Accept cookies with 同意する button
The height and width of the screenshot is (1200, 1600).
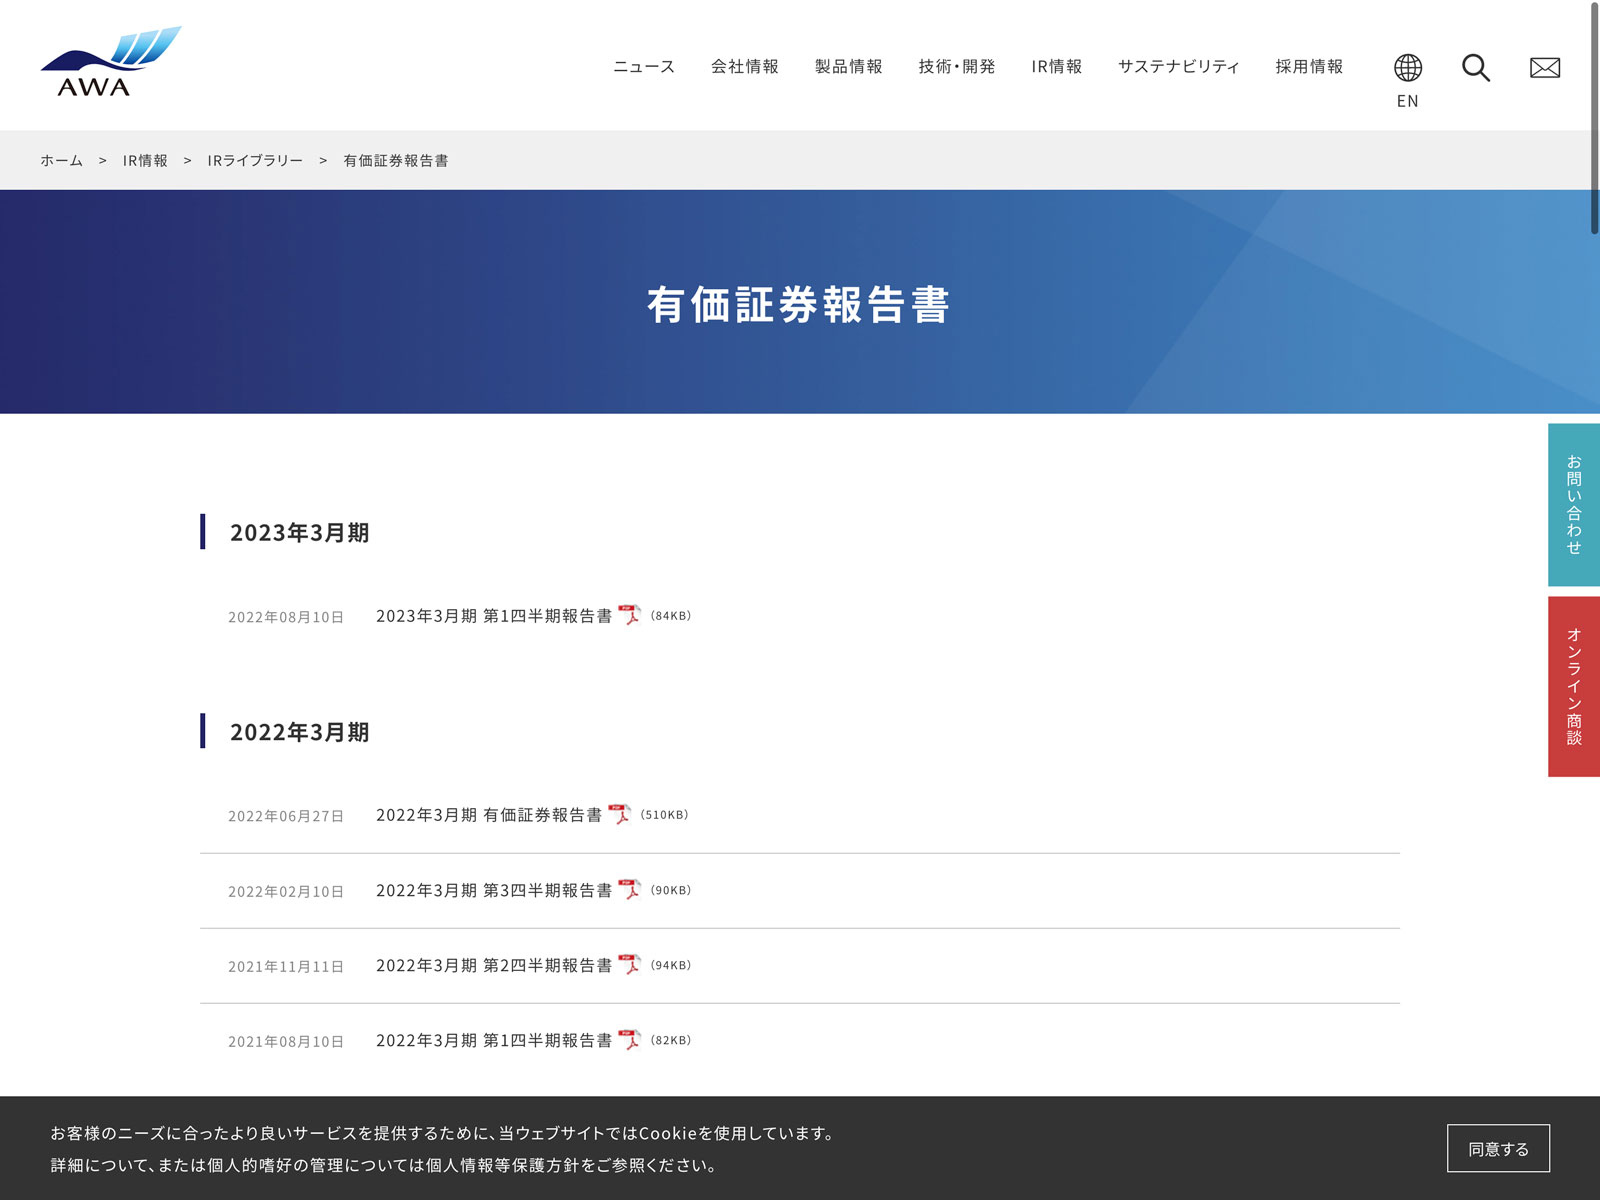1498,1148
